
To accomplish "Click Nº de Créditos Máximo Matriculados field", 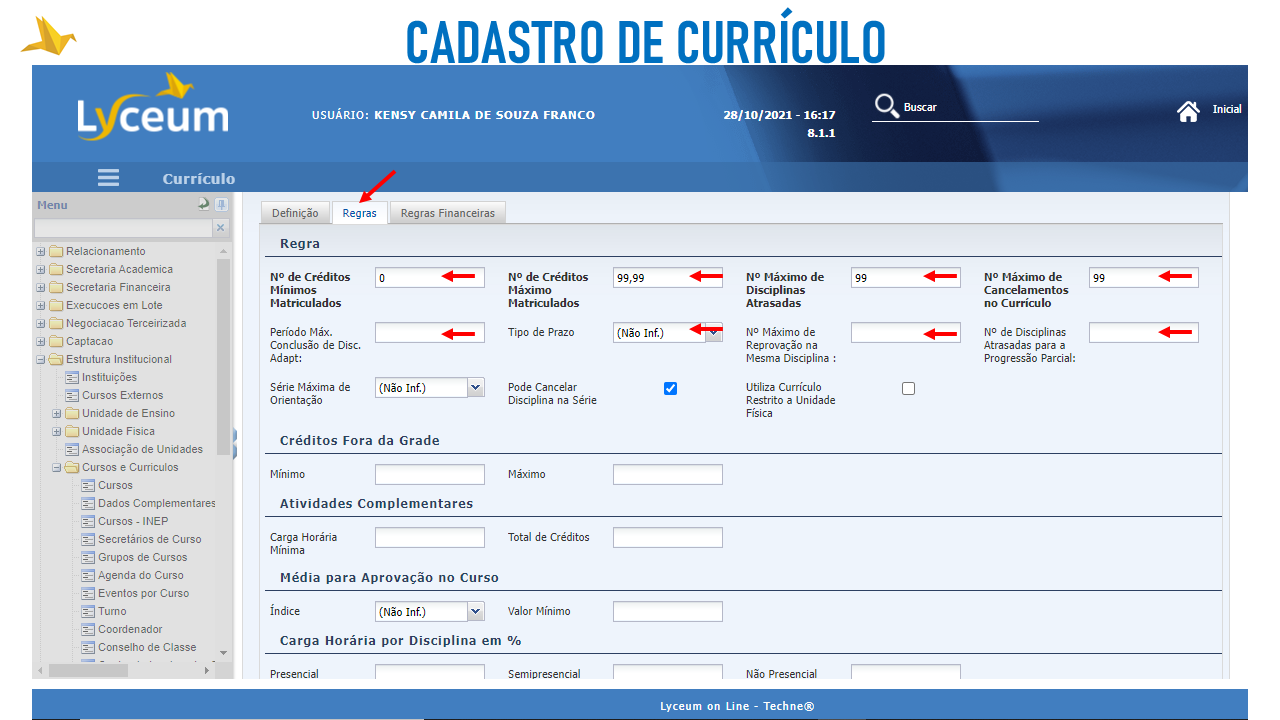I will (668, 278).
